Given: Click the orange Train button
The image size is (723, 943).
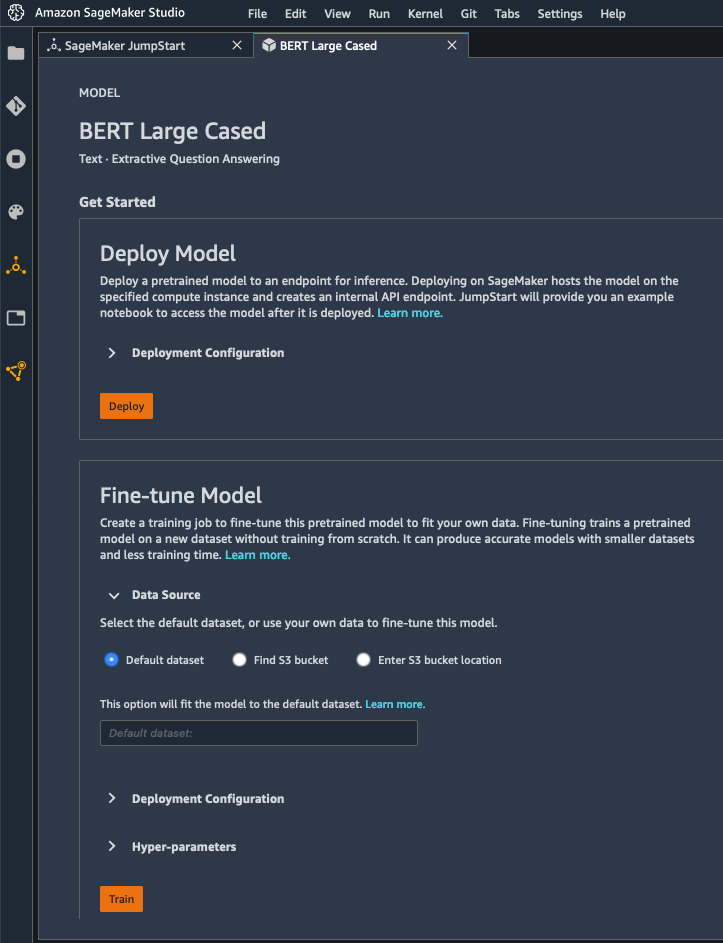Looking at the screenshot, I should coord(122,899).
